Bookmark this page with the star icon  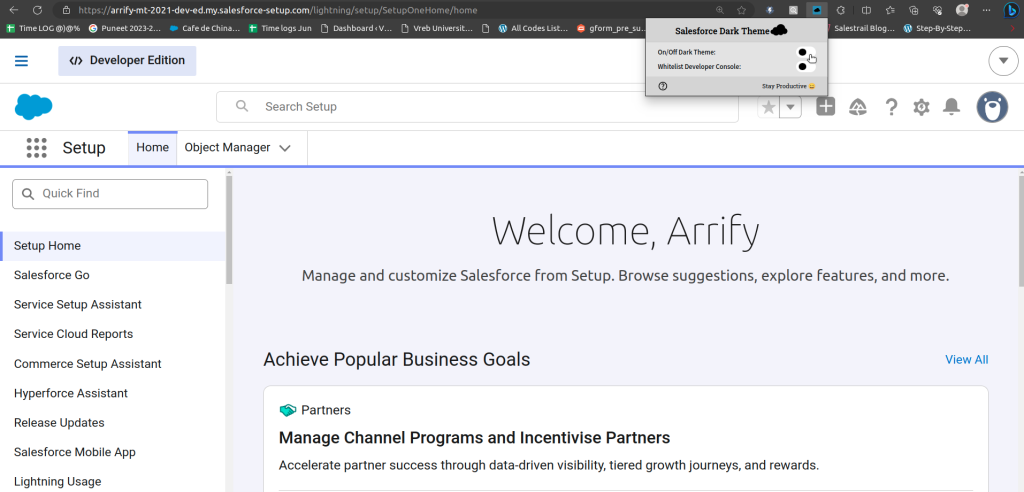click(x=741, y=10)
